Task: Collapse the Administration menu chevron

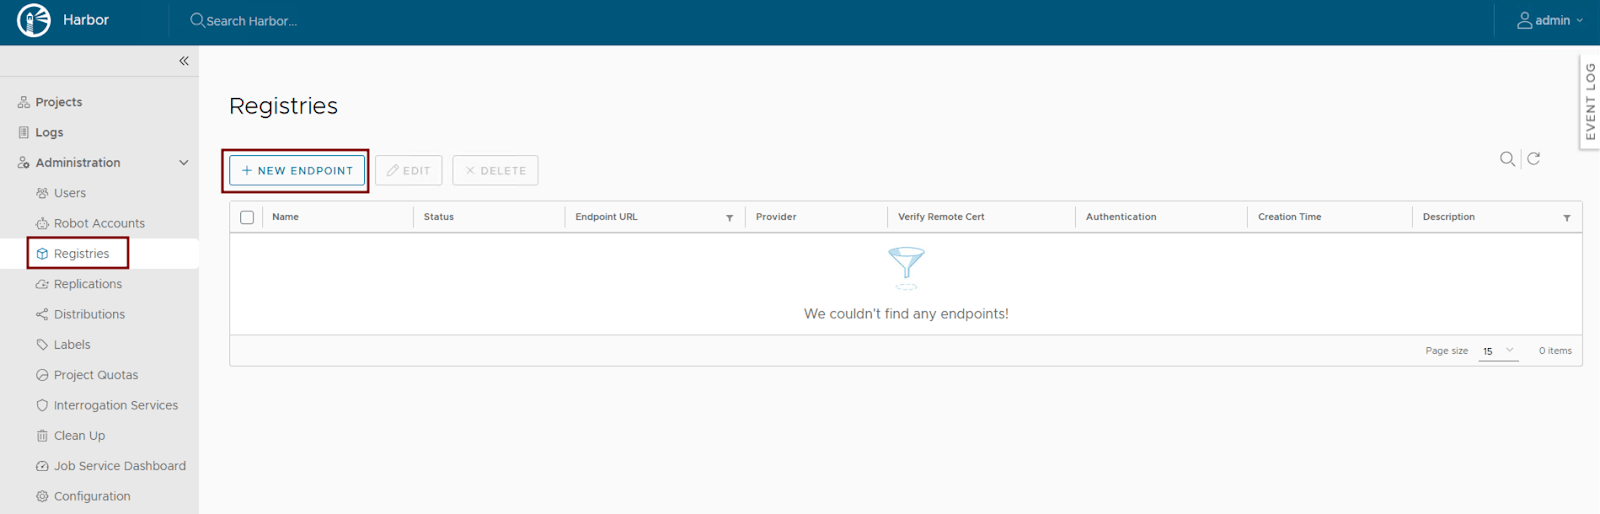Action: 184,163
